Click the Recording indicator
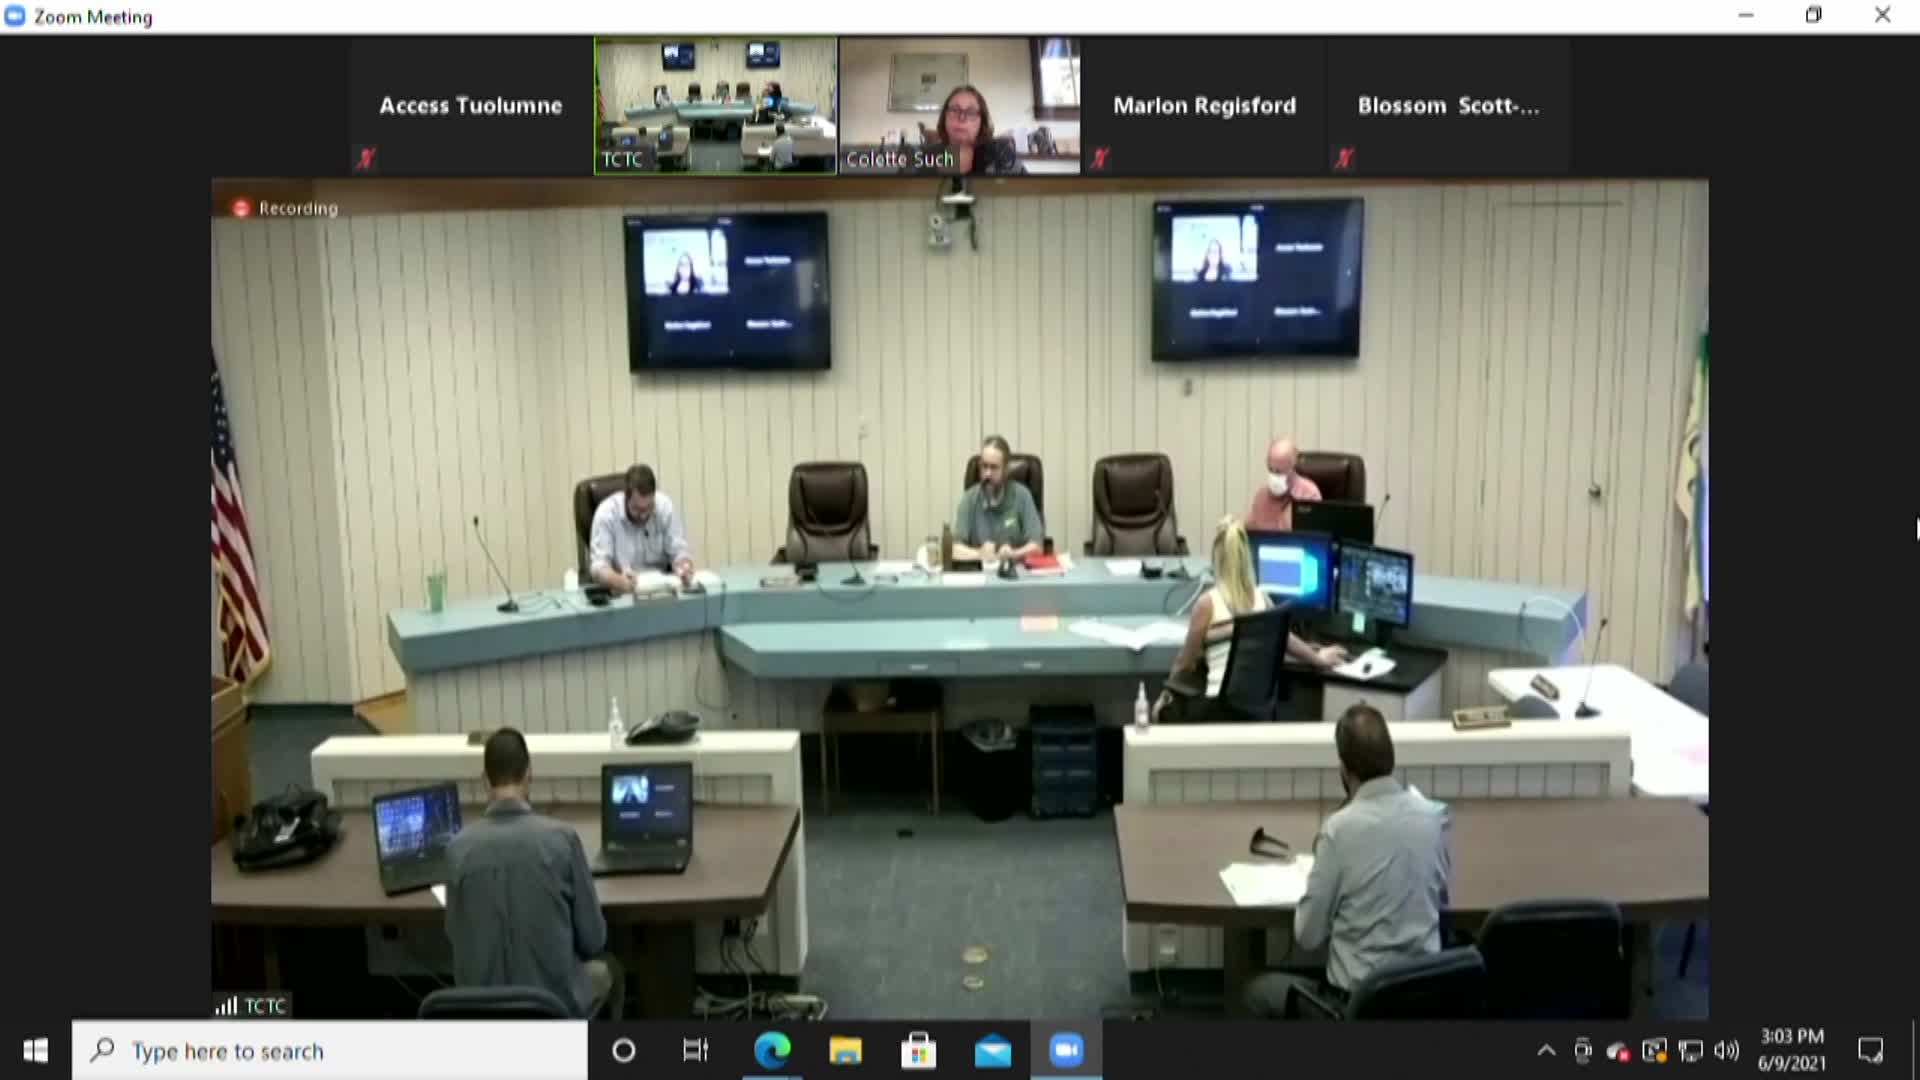 point(285,208)
